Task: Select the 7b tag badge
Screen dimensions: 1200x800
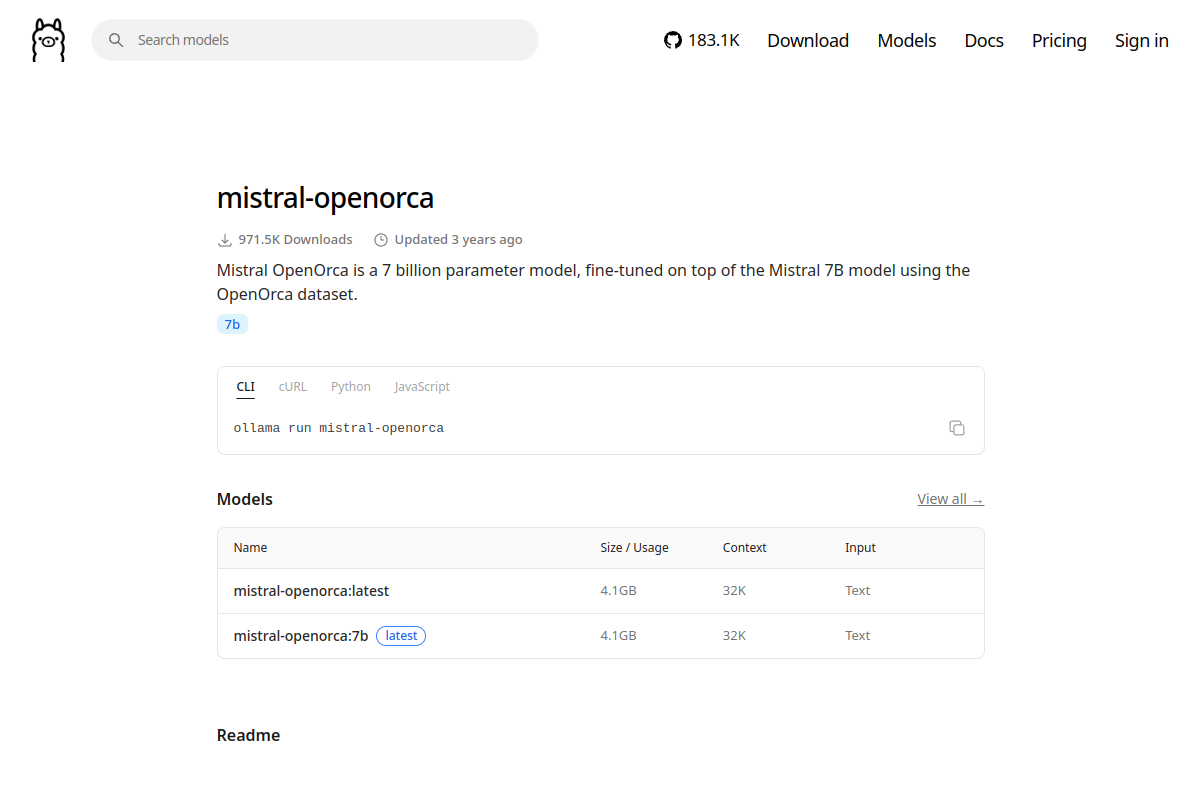Action: pyautogui.click(x=232, y=324)
